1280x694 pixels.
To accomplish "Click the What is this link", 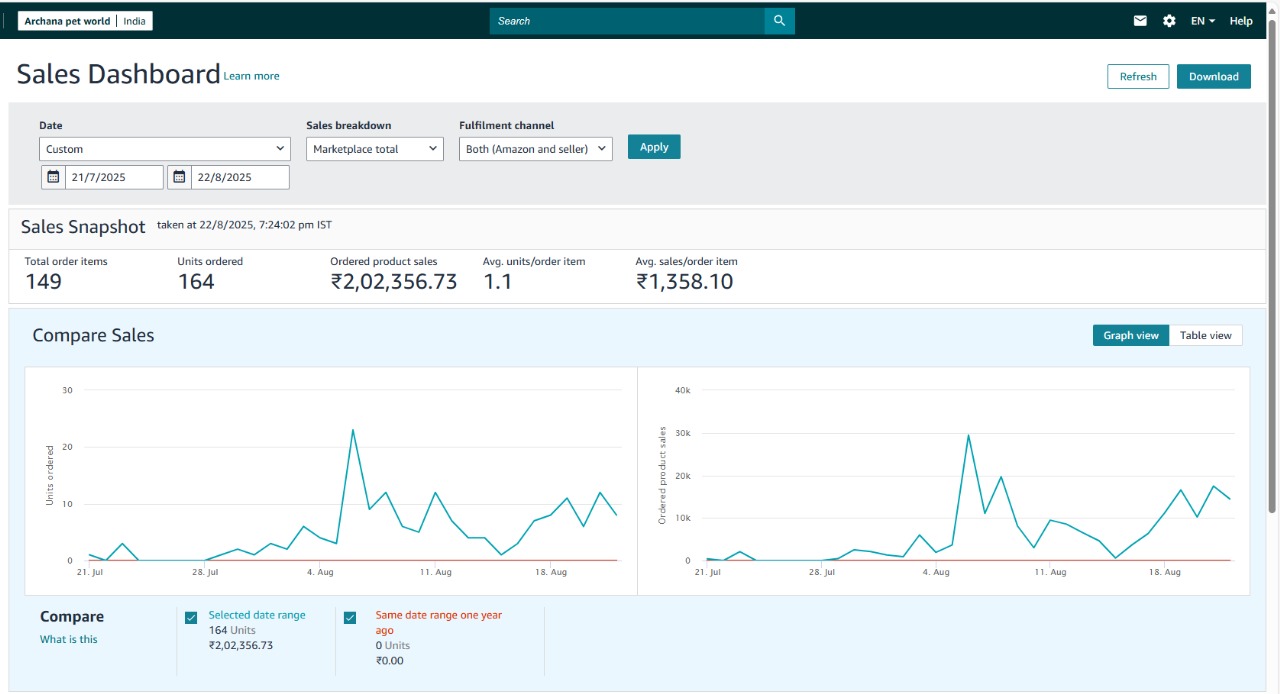I will (69, 639).
